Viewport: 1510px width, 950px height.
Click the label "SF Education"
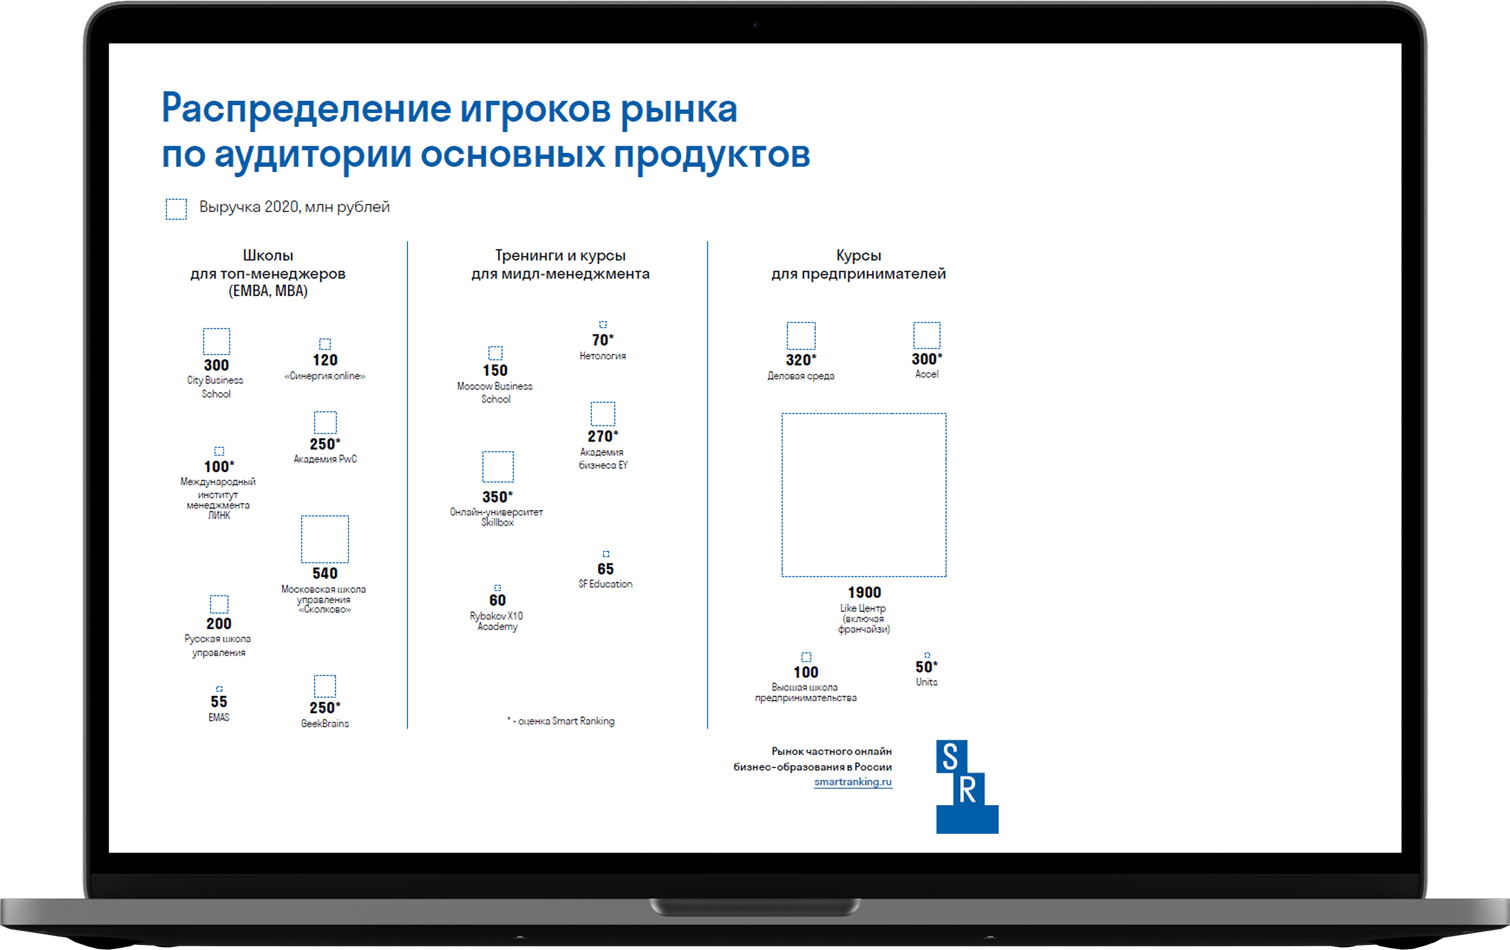coord(606,584)
